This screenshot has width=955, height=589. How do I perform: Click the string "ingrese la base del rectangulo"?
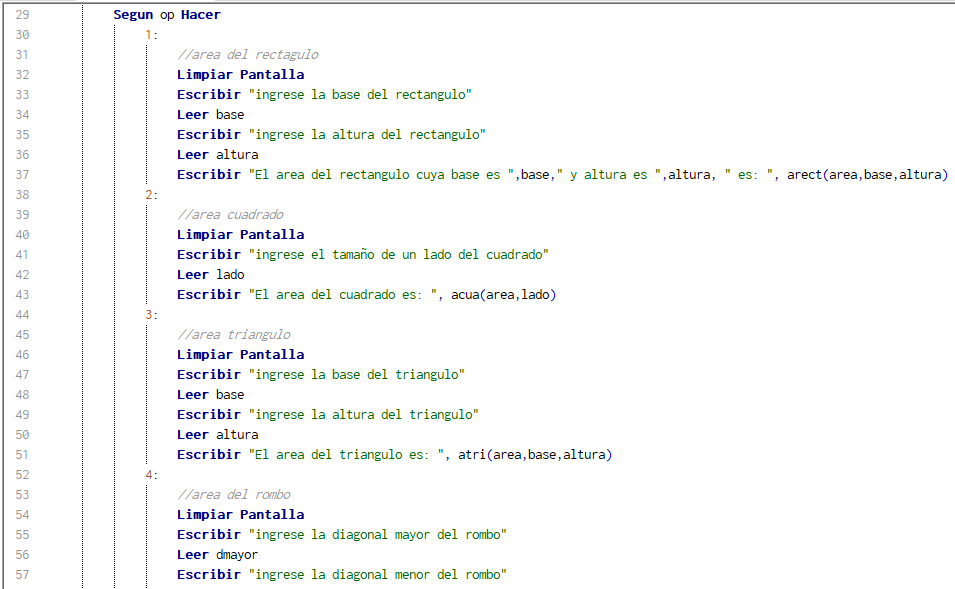click(360, 95)
